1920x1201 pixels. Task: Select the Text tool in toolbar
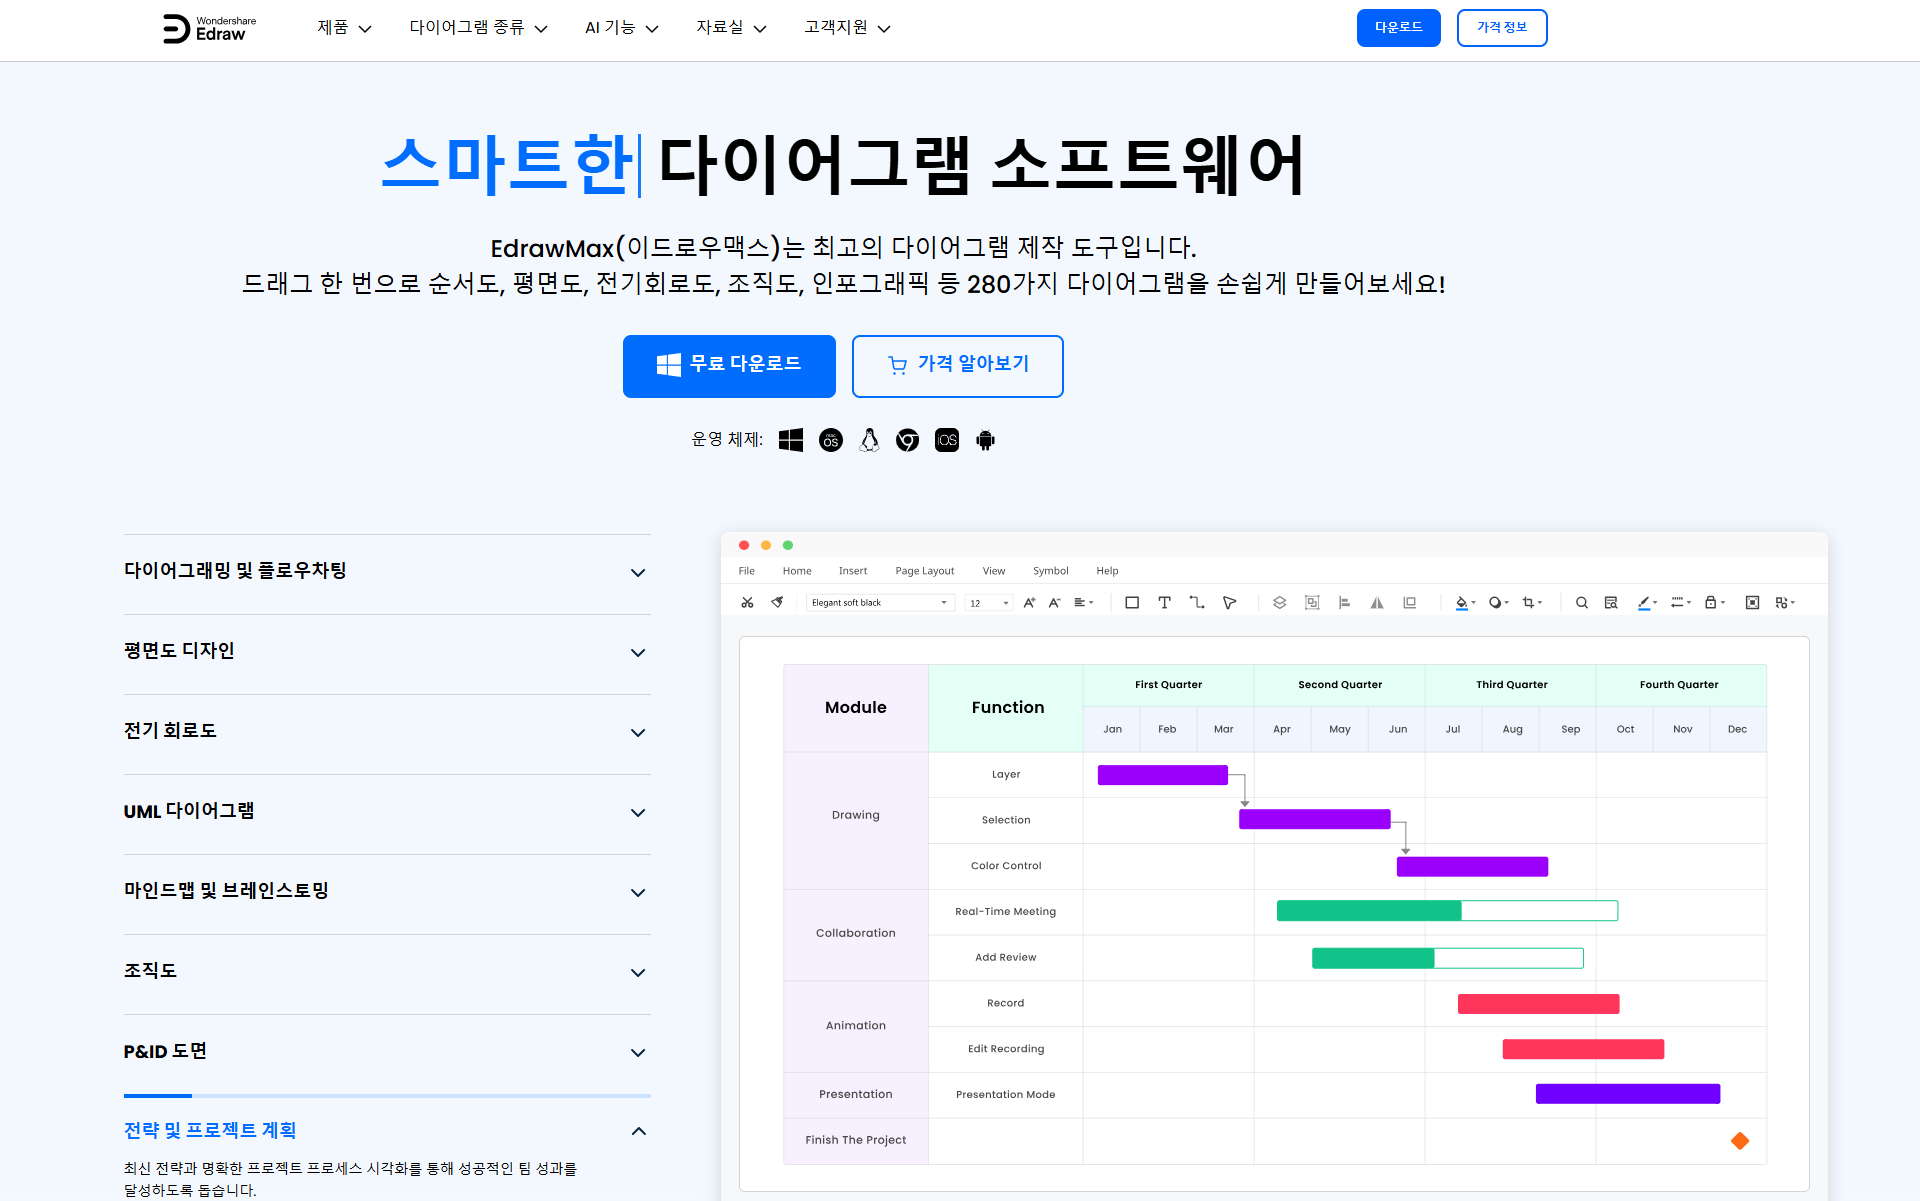tap(1164, 602)
